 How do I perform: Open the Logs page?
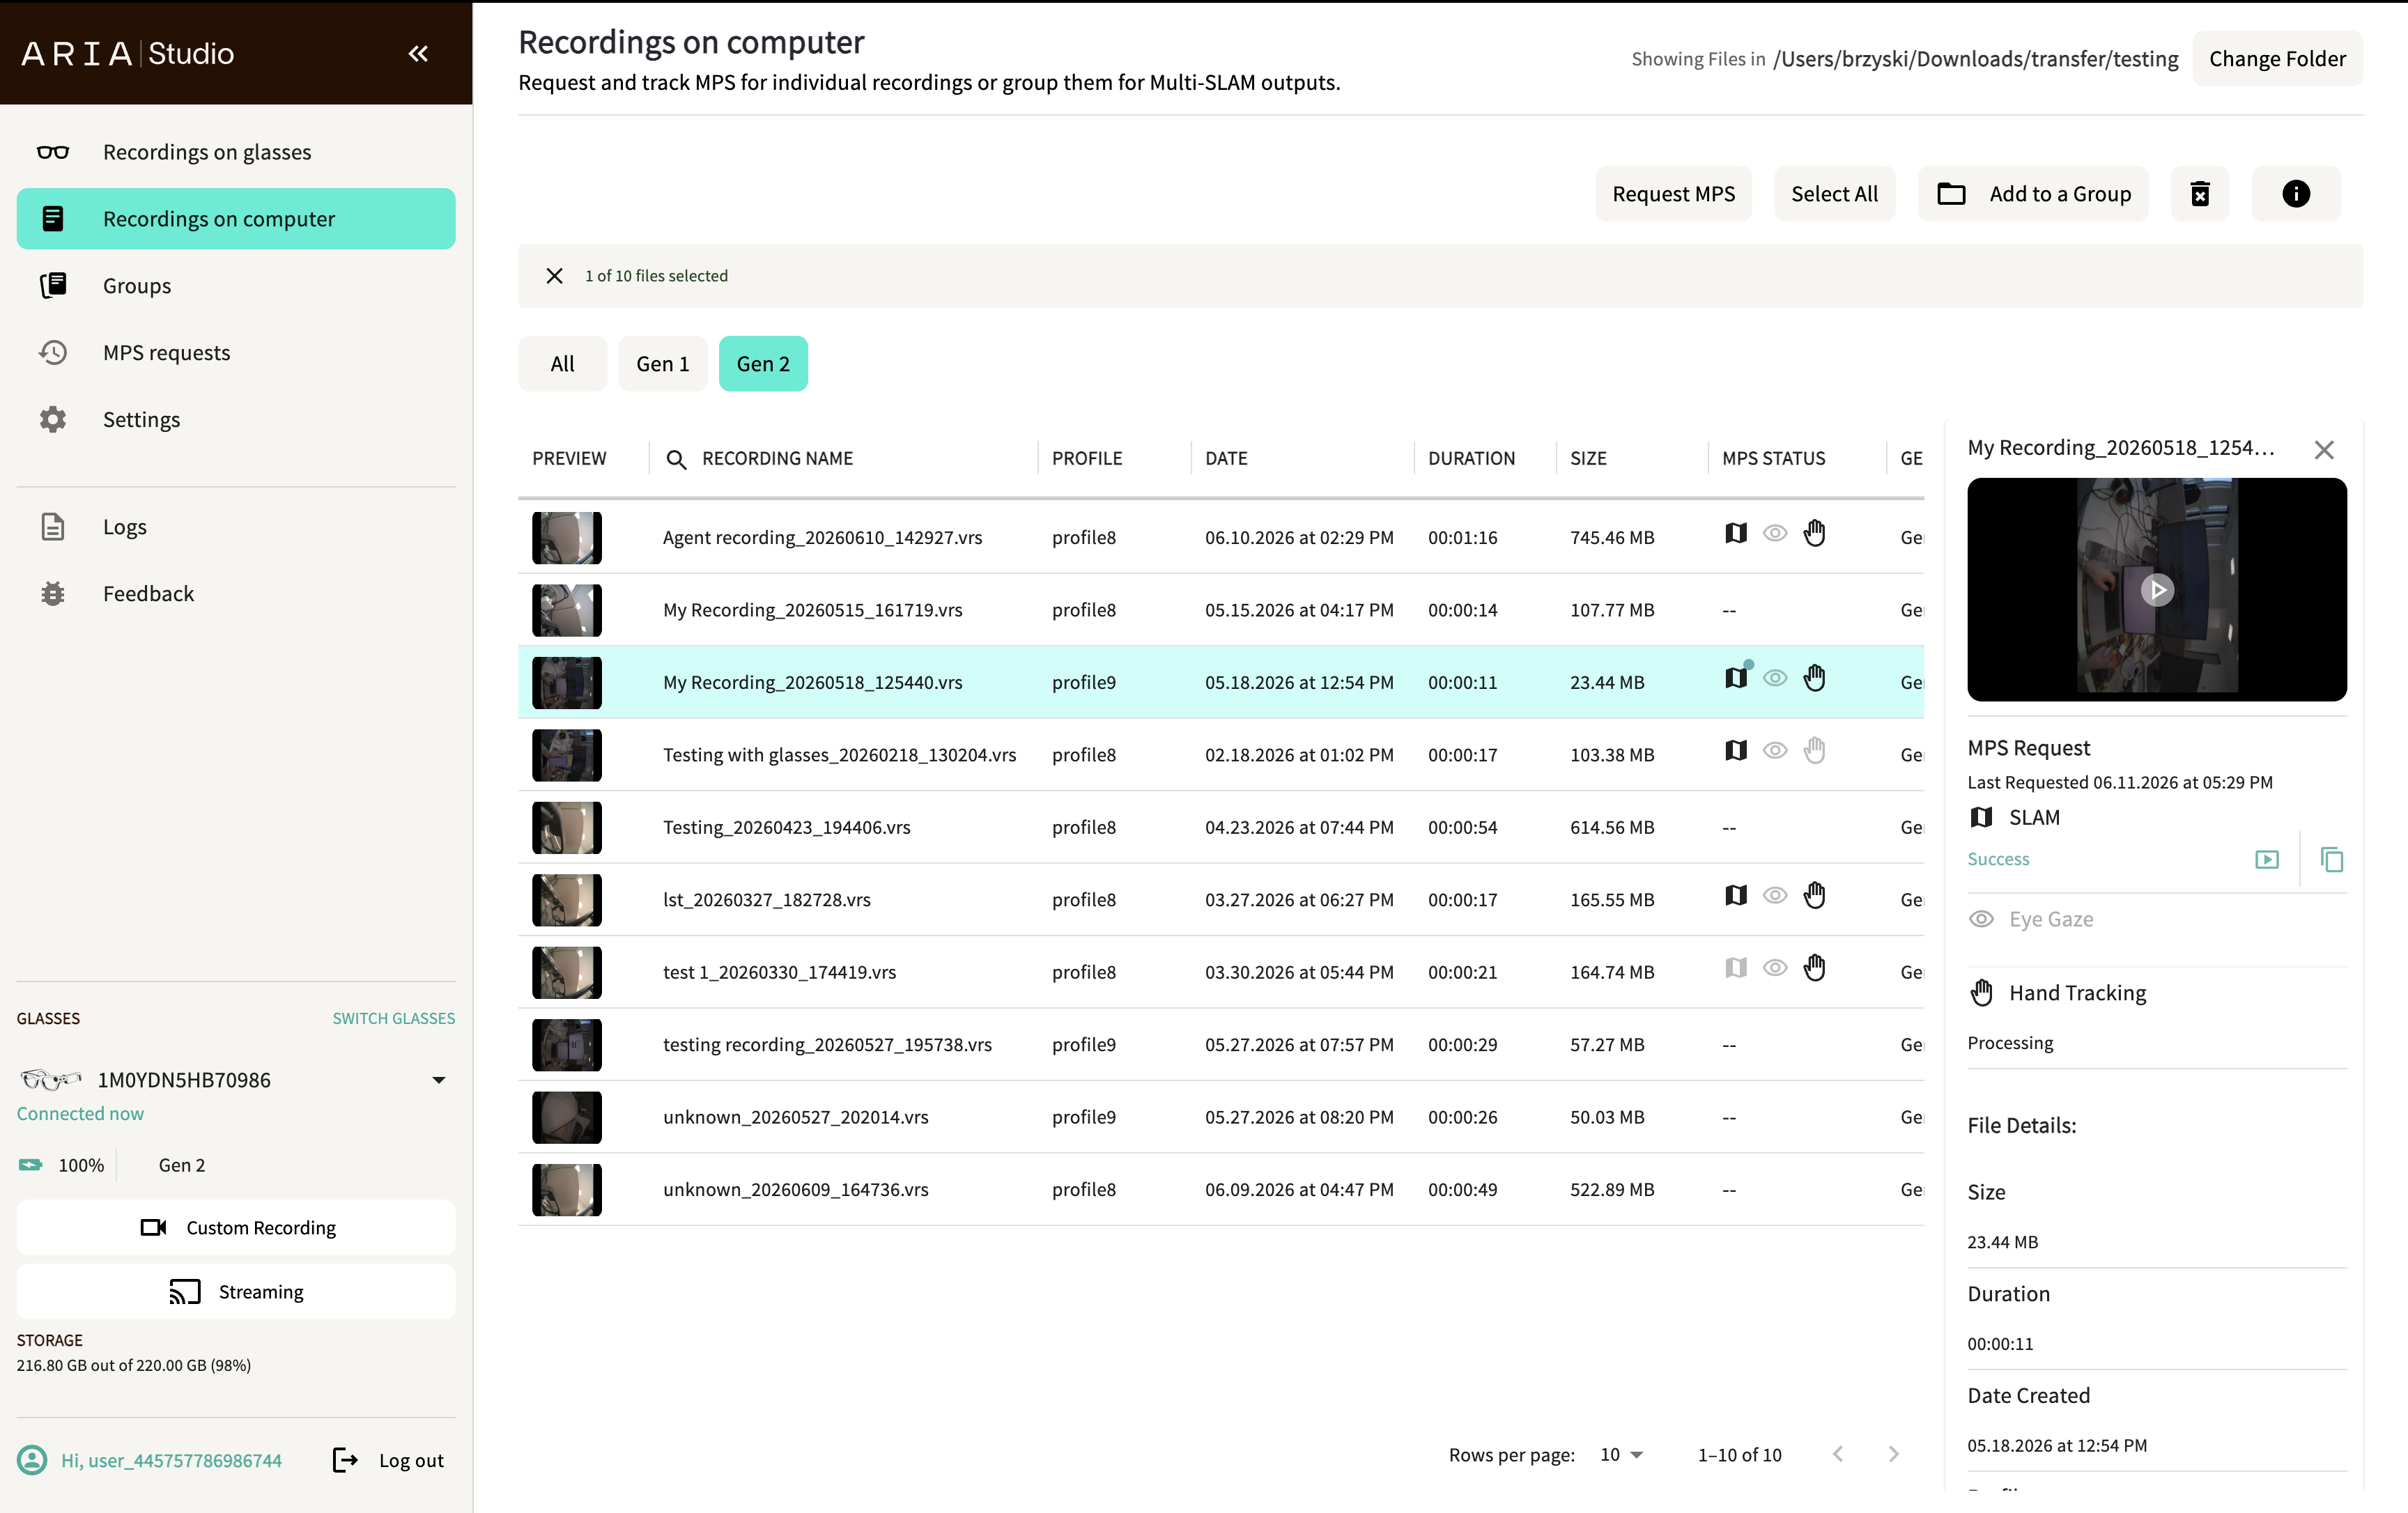tap(236, 527)
